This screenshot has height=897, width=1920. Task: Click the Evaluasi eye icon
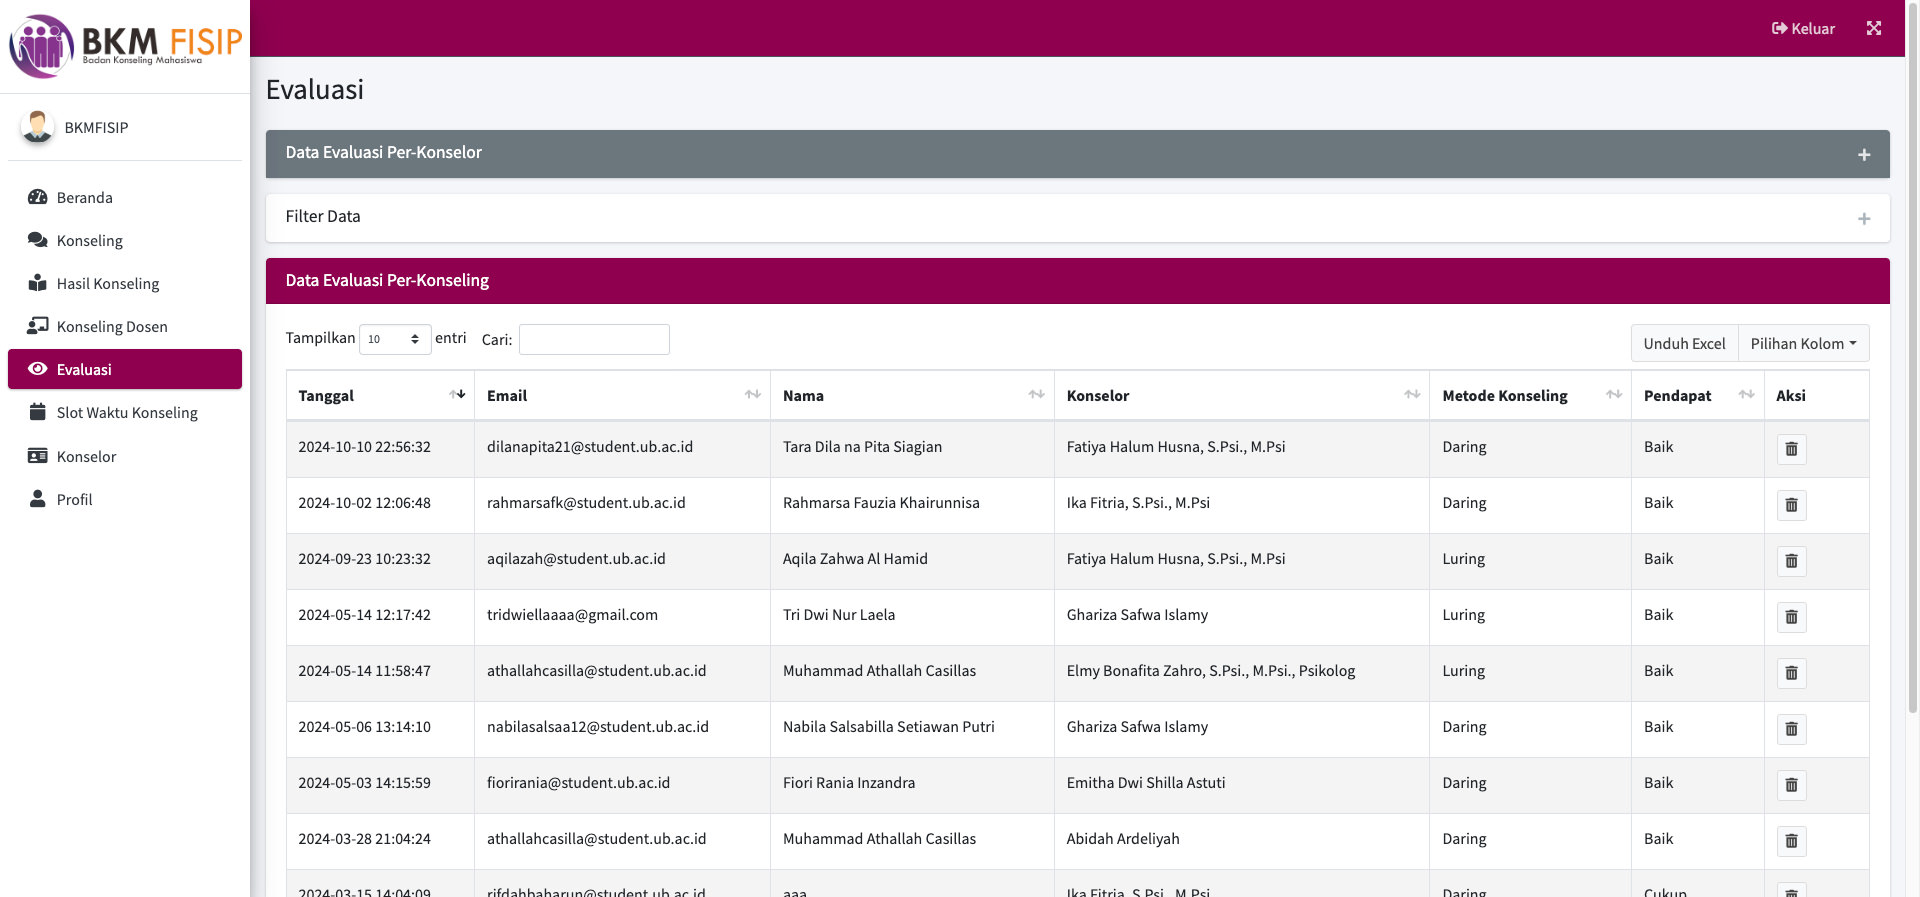click(x=38, y=369)
